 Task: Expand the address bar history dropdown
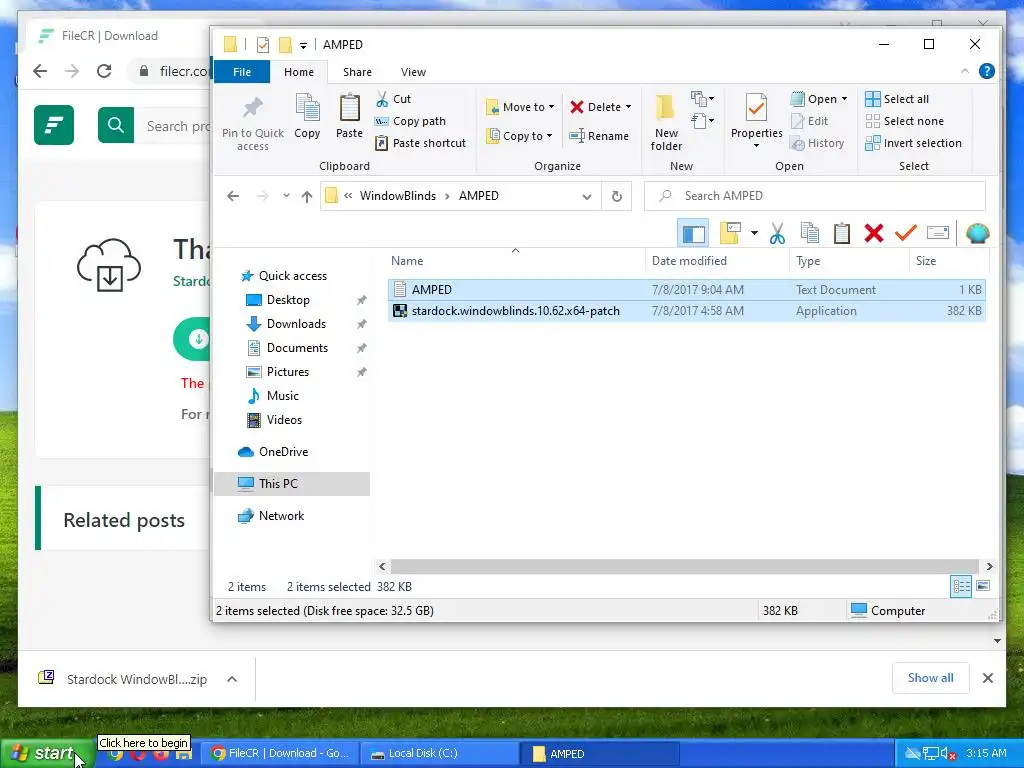pos(586,197)
